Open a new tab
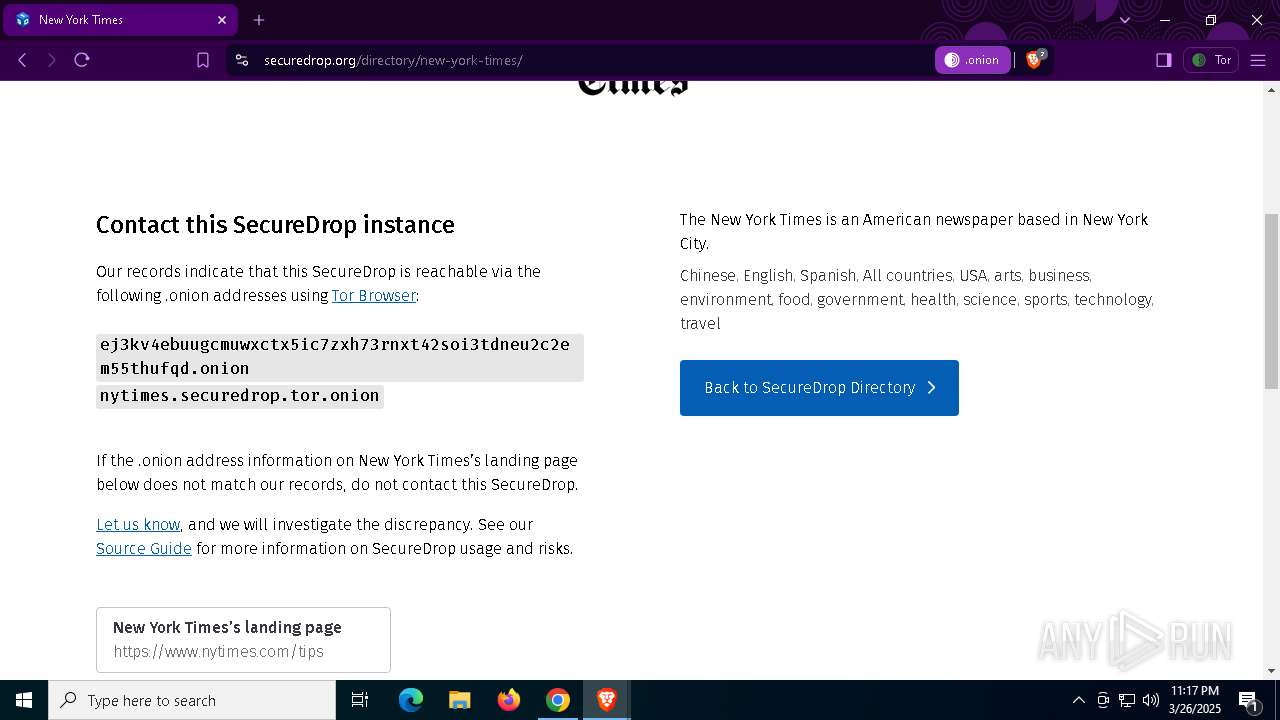The image size is (1280, 720). pyautogui.click(x=259, y=20)
